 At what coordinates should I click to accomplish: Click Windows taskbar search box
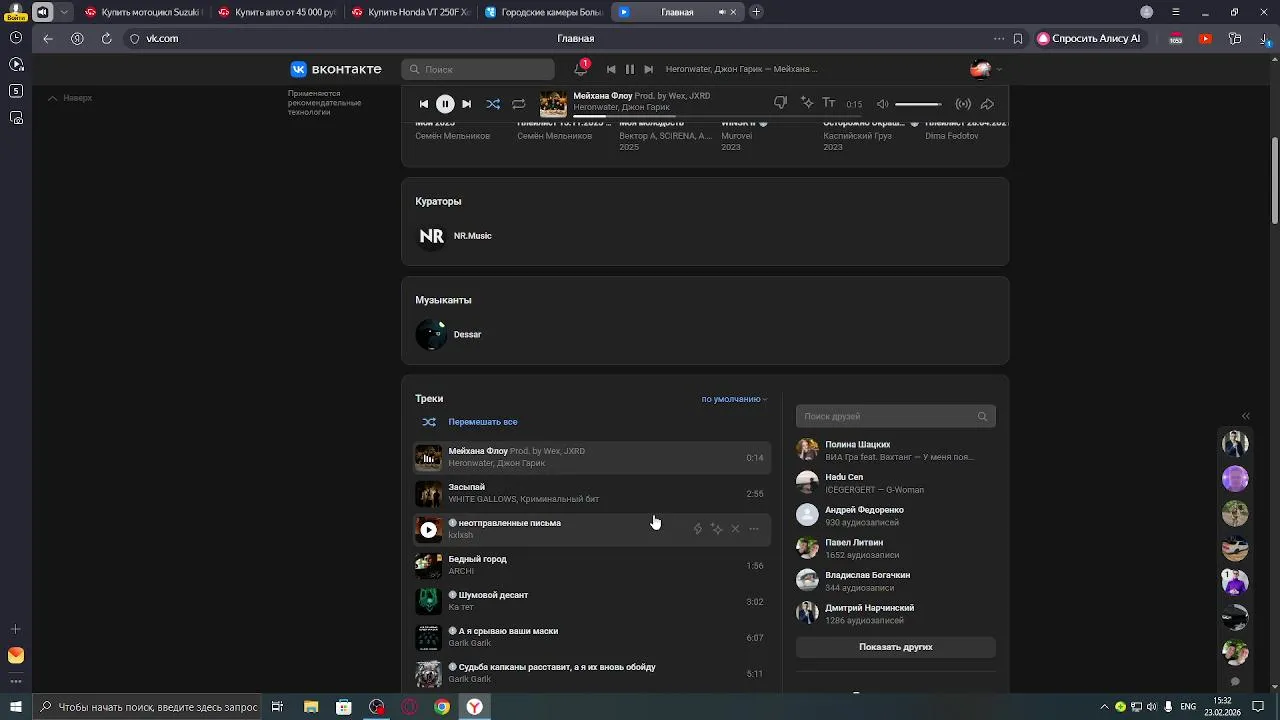[x=147, y=707]
